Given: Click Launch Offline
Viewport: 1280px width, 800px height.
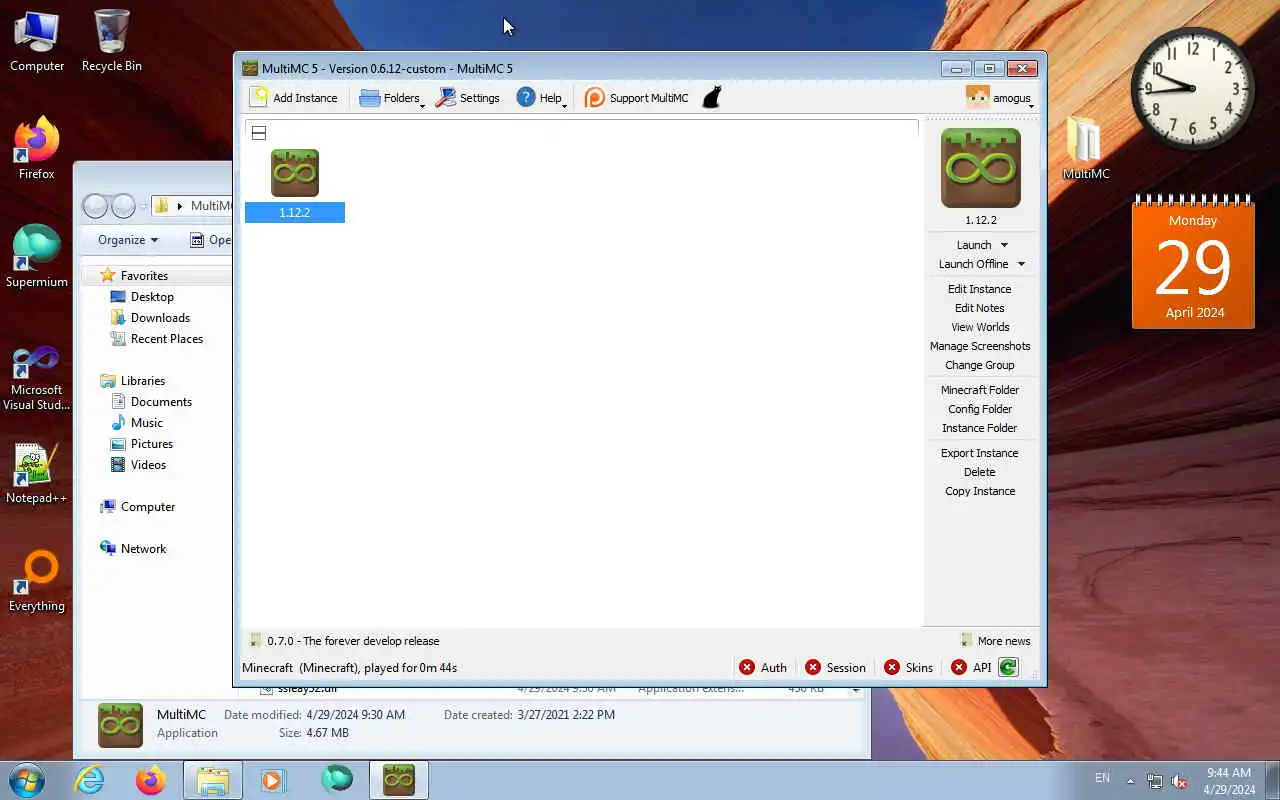Looking at the screenshot, I should pos(973,264).
